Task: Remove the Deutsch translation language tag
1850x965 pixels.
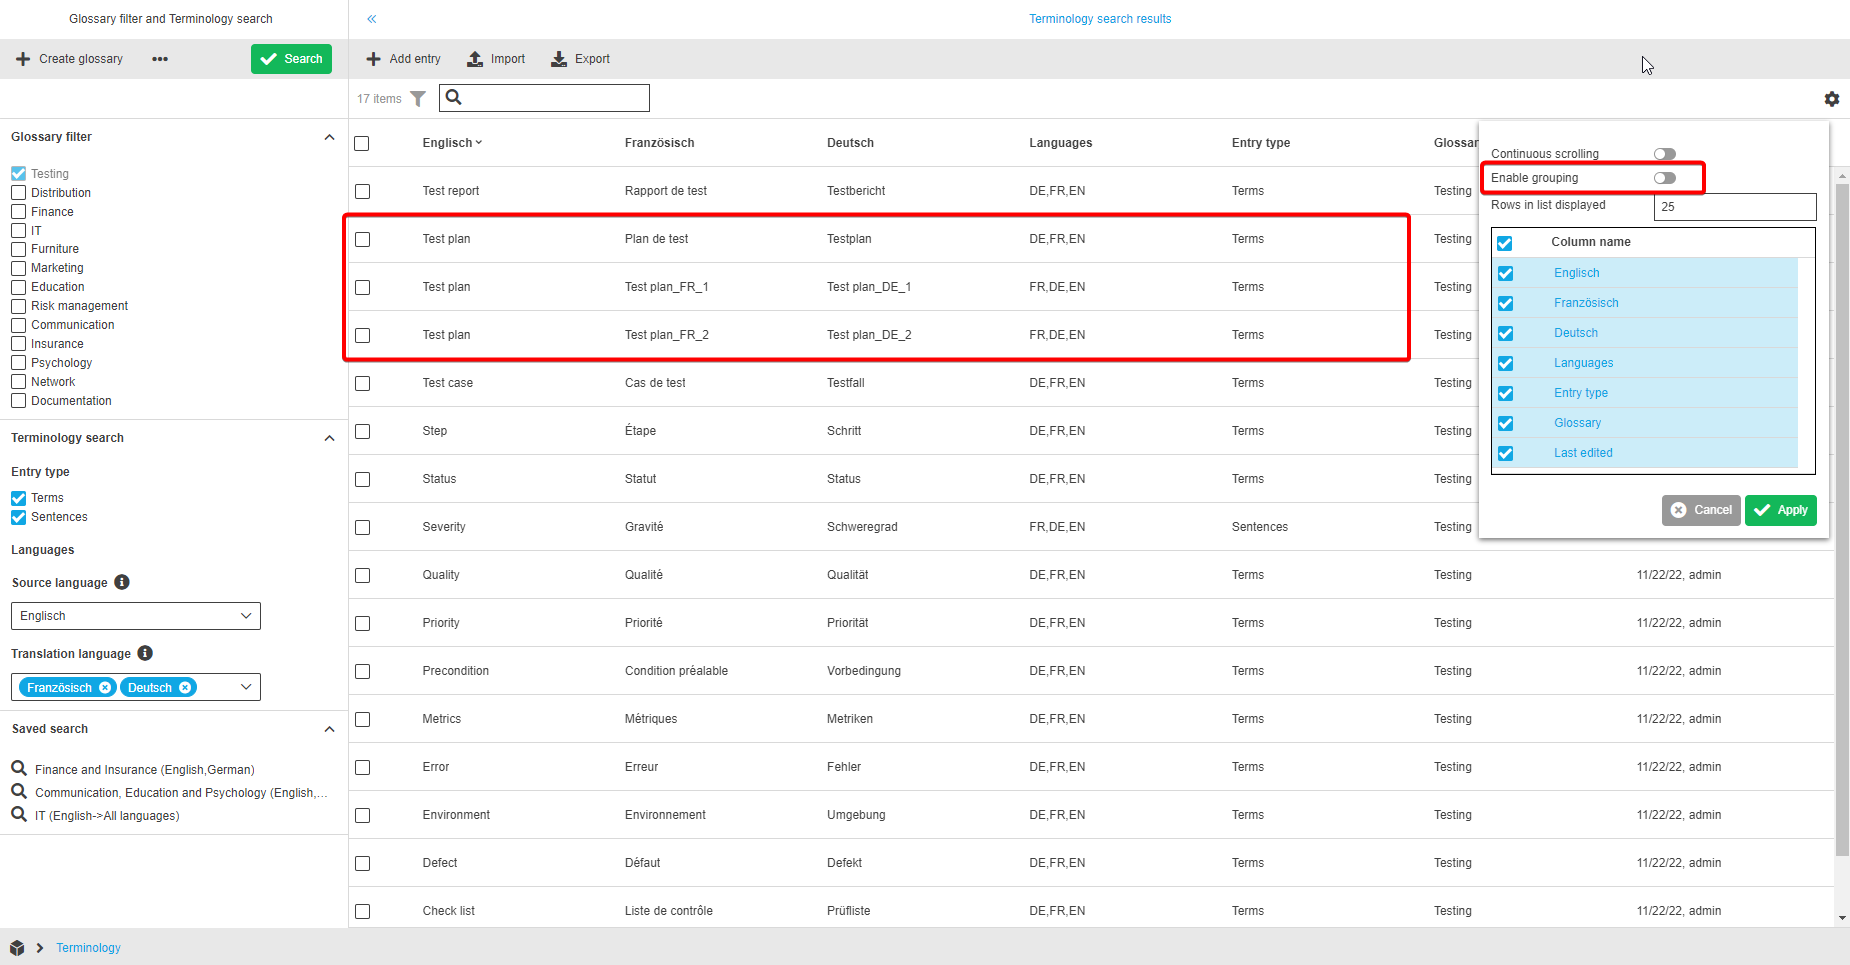Action: [185, 688]
